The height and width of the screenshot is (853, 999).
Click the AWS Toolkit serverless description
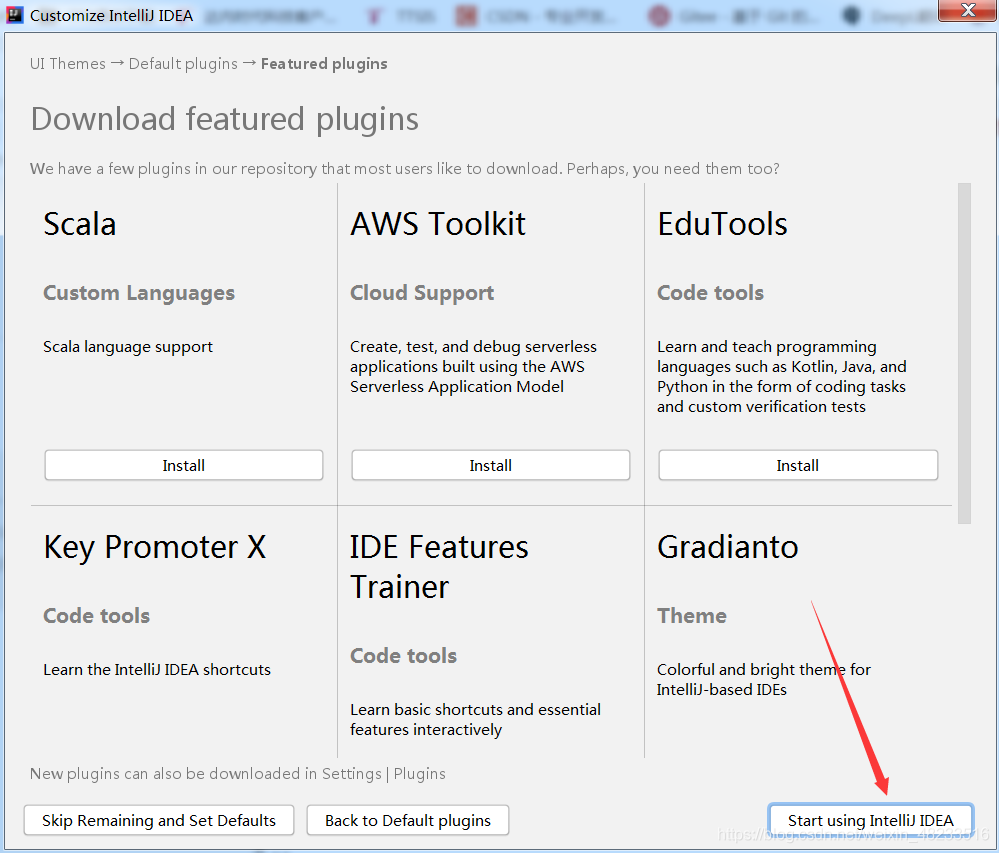[473, 367]
